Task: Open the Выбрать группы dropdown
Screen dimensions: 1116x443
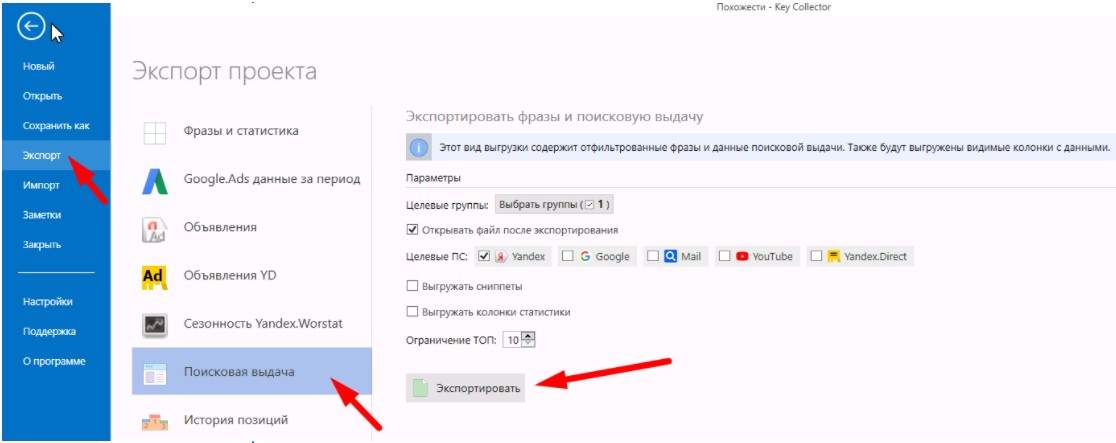Action: click(x=554, y=205)
